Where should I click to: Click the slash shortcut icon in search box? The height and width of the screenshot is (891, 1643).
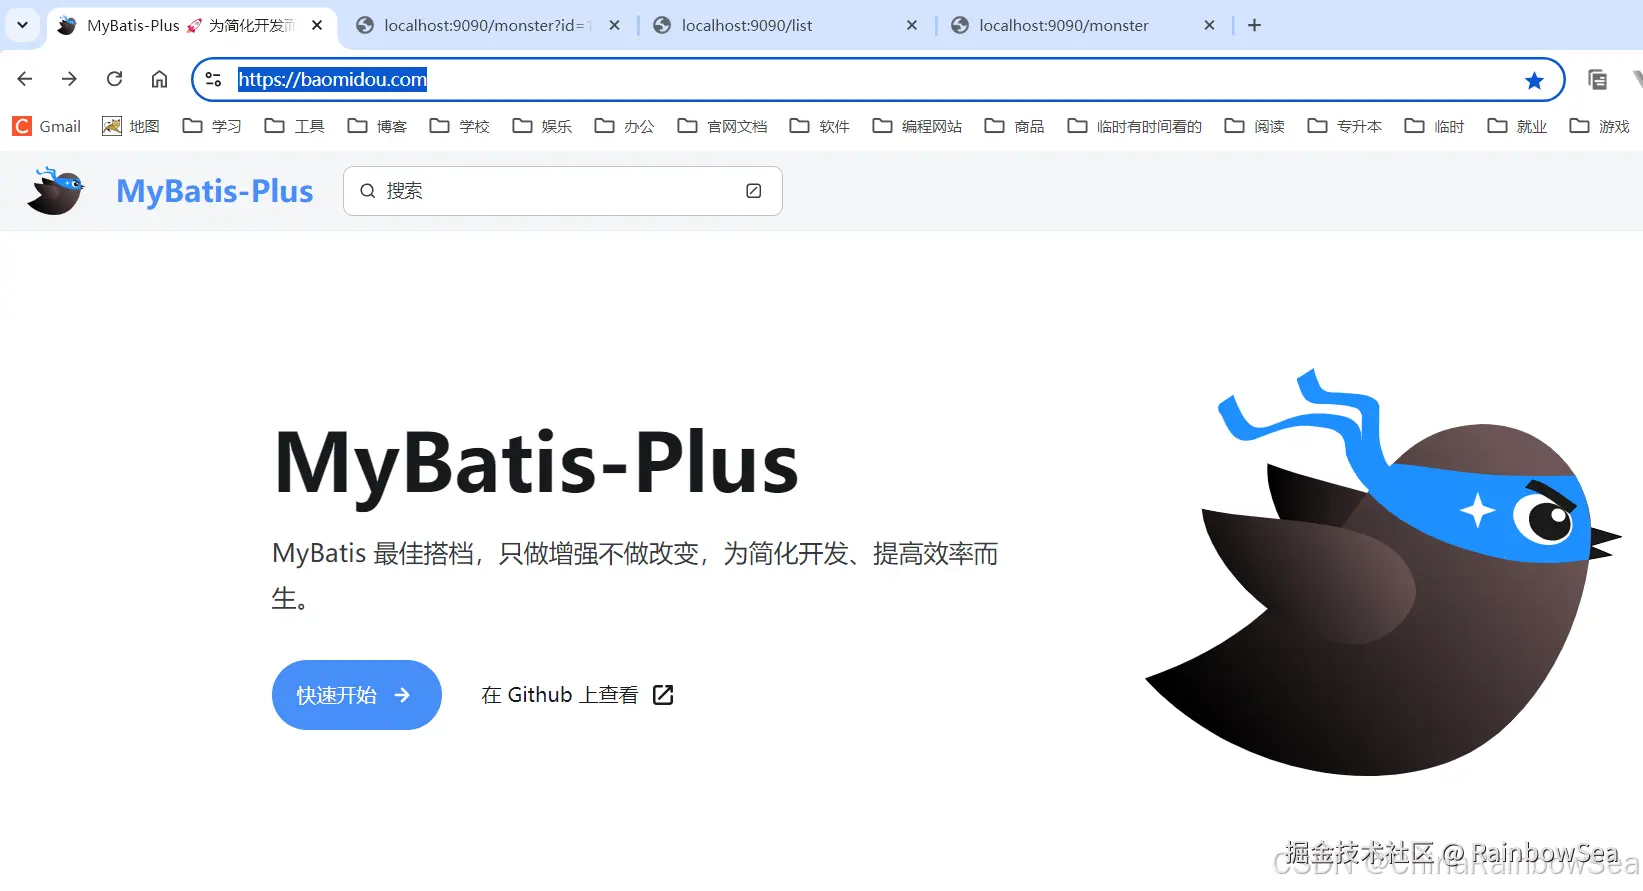point(754,191)
